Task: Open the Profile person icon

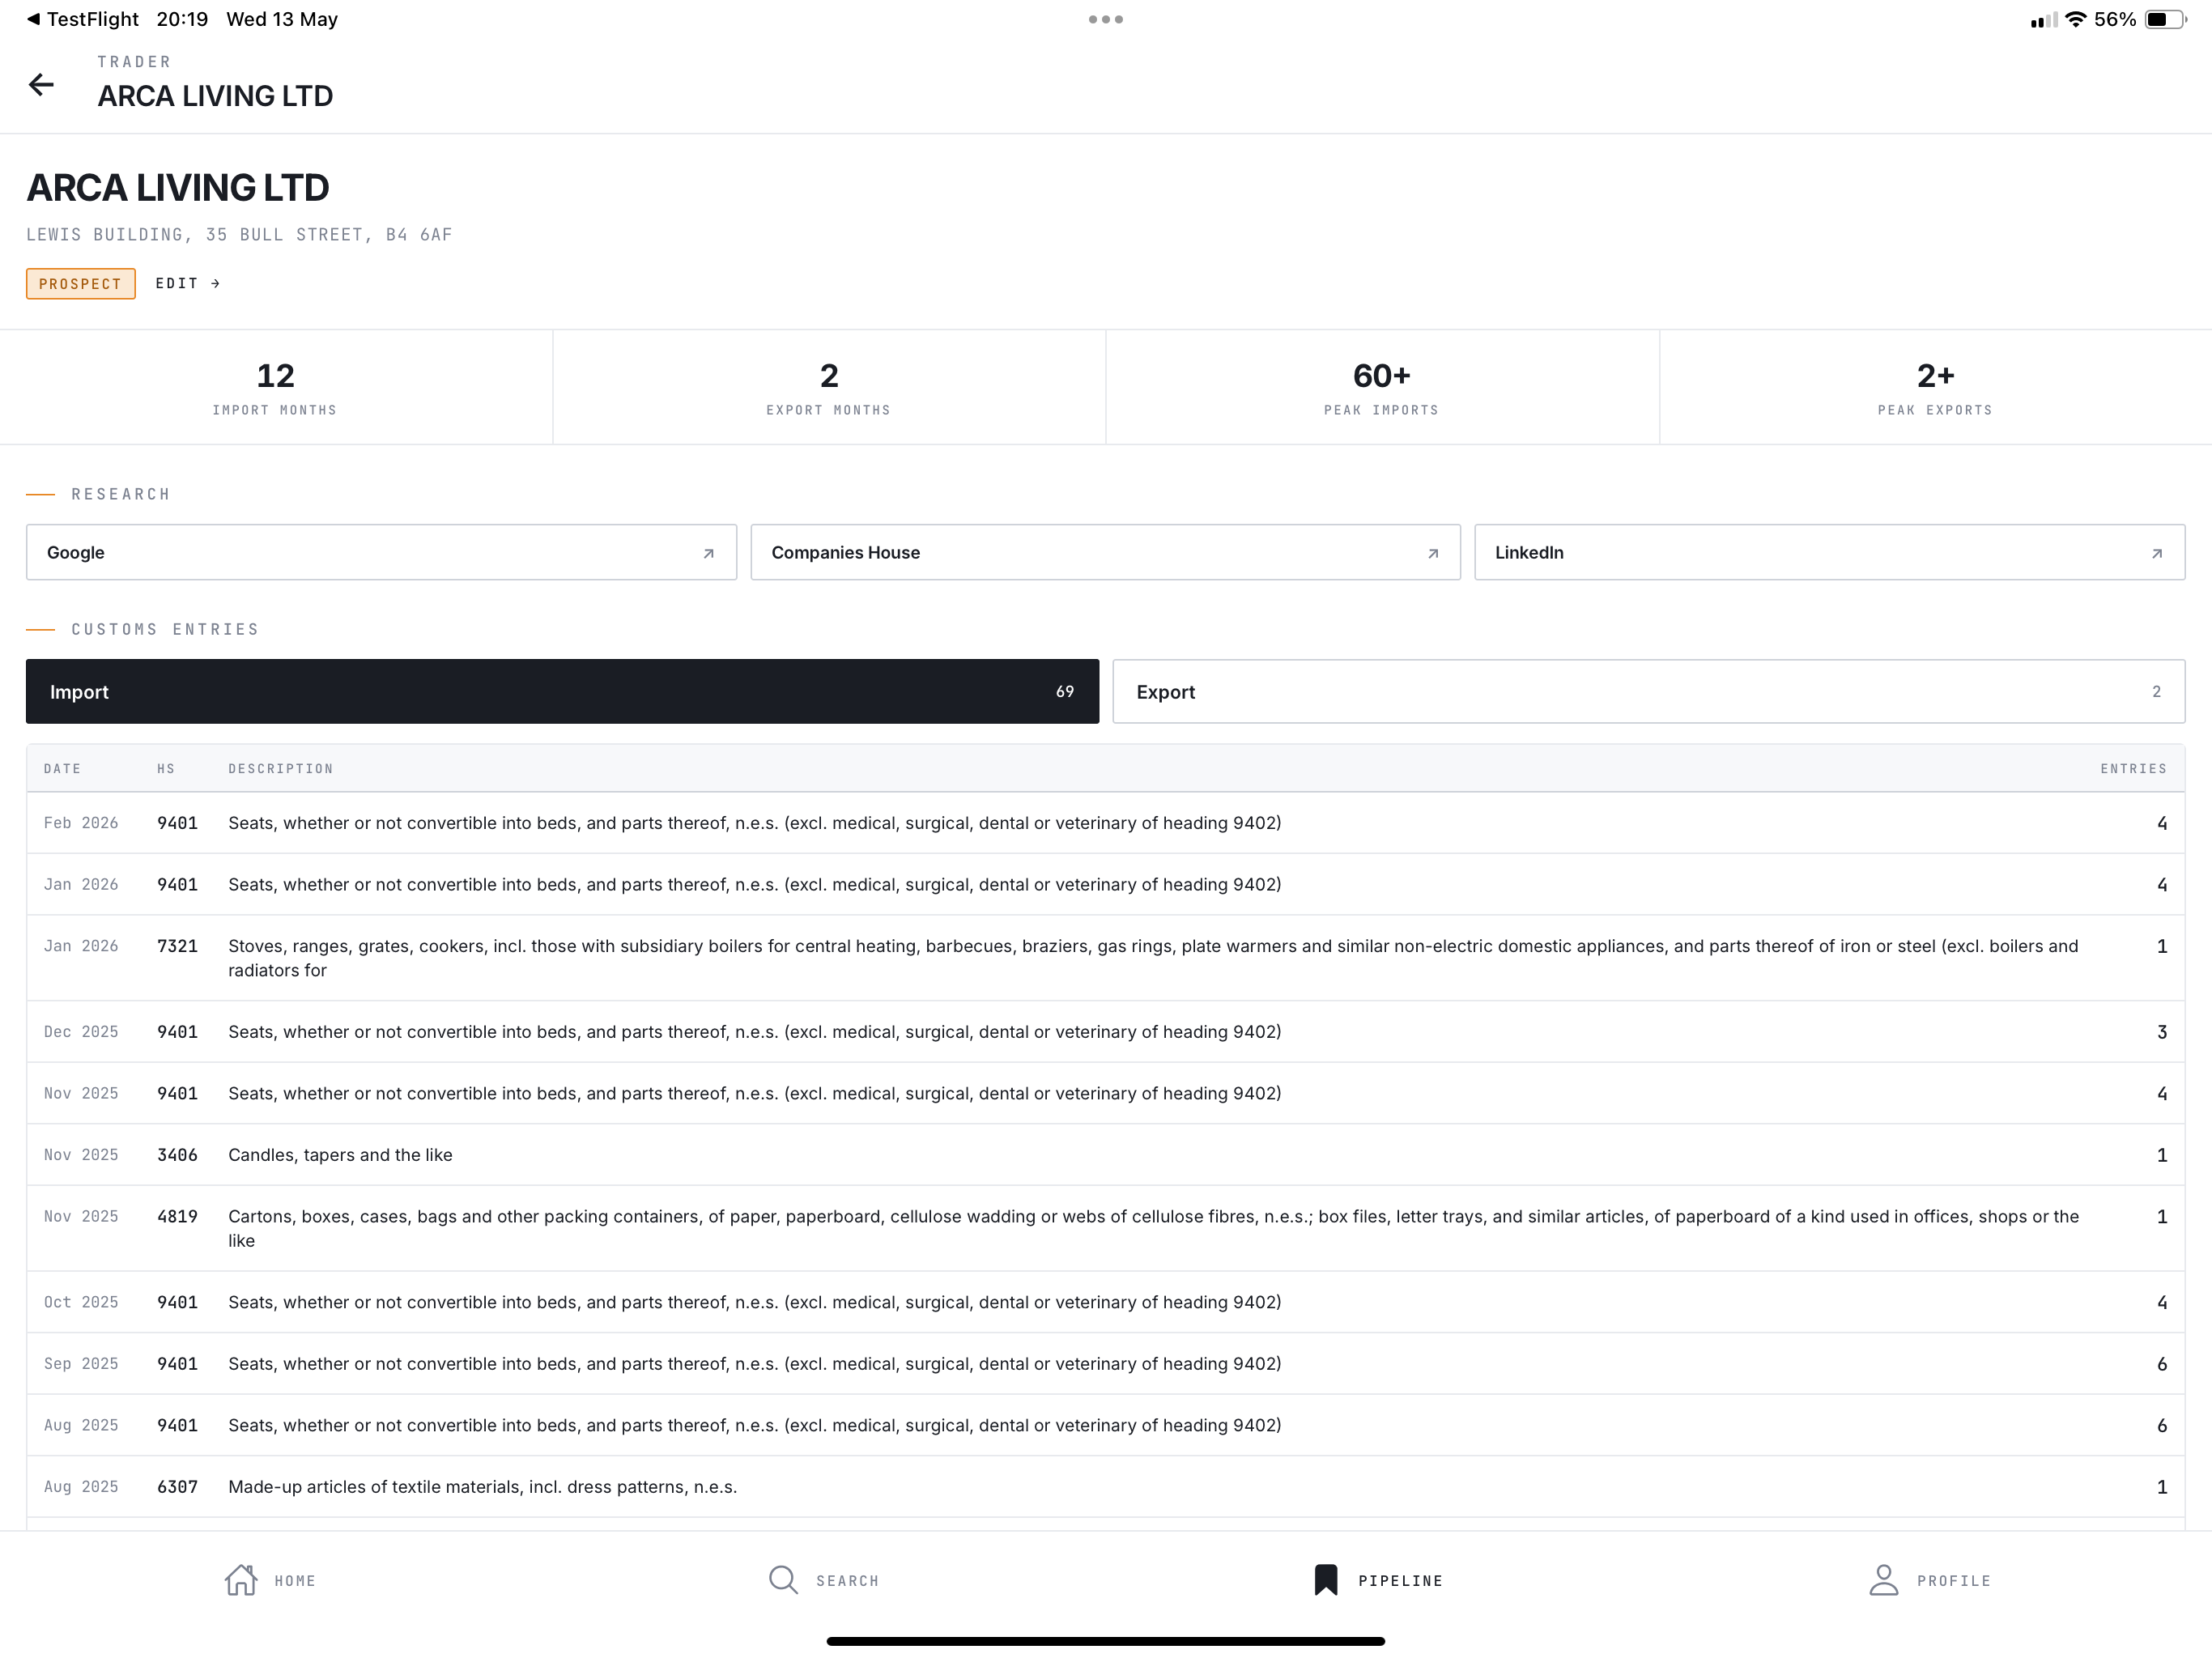Action: (x=1884, y=1580)
